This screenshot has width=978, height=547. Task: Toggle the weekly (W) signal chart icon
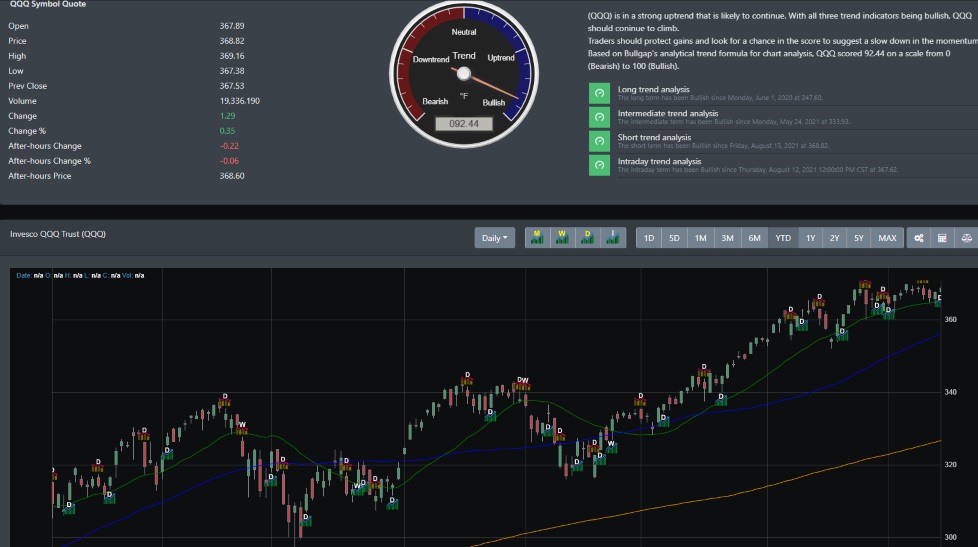tap(562, 238)
